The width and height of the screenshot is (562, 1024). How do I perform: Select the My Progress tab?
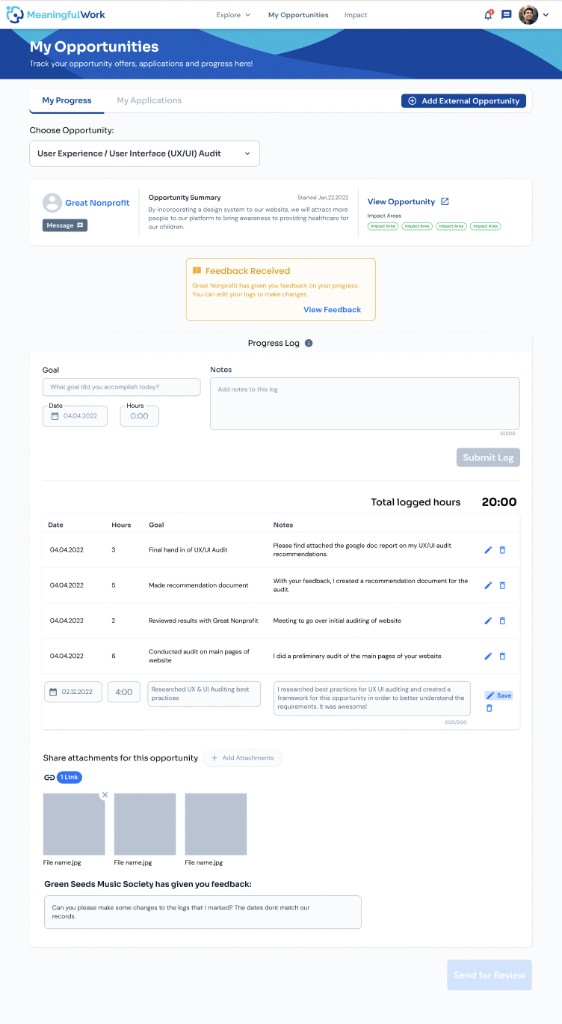(x=67, y=101)
